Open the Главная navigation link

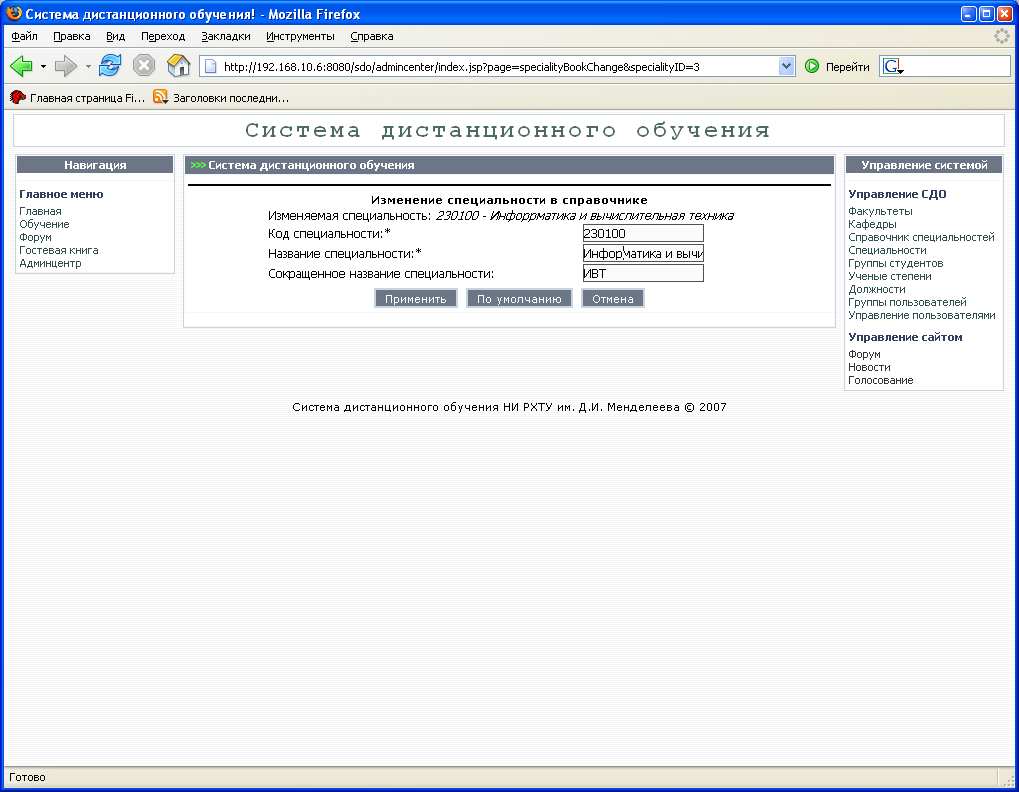40,211
